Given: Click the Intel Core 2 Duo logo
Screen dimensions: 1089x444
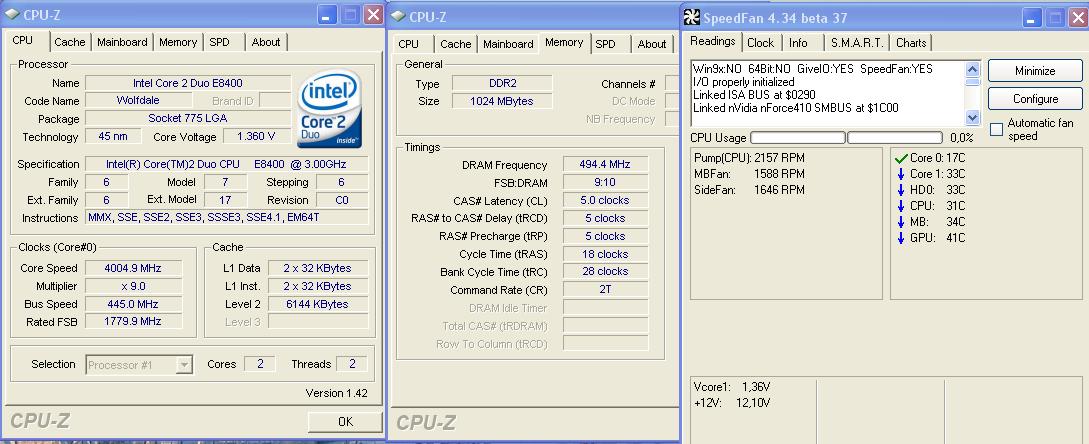Looking at the screenshot, I should (x=330, y=111).
